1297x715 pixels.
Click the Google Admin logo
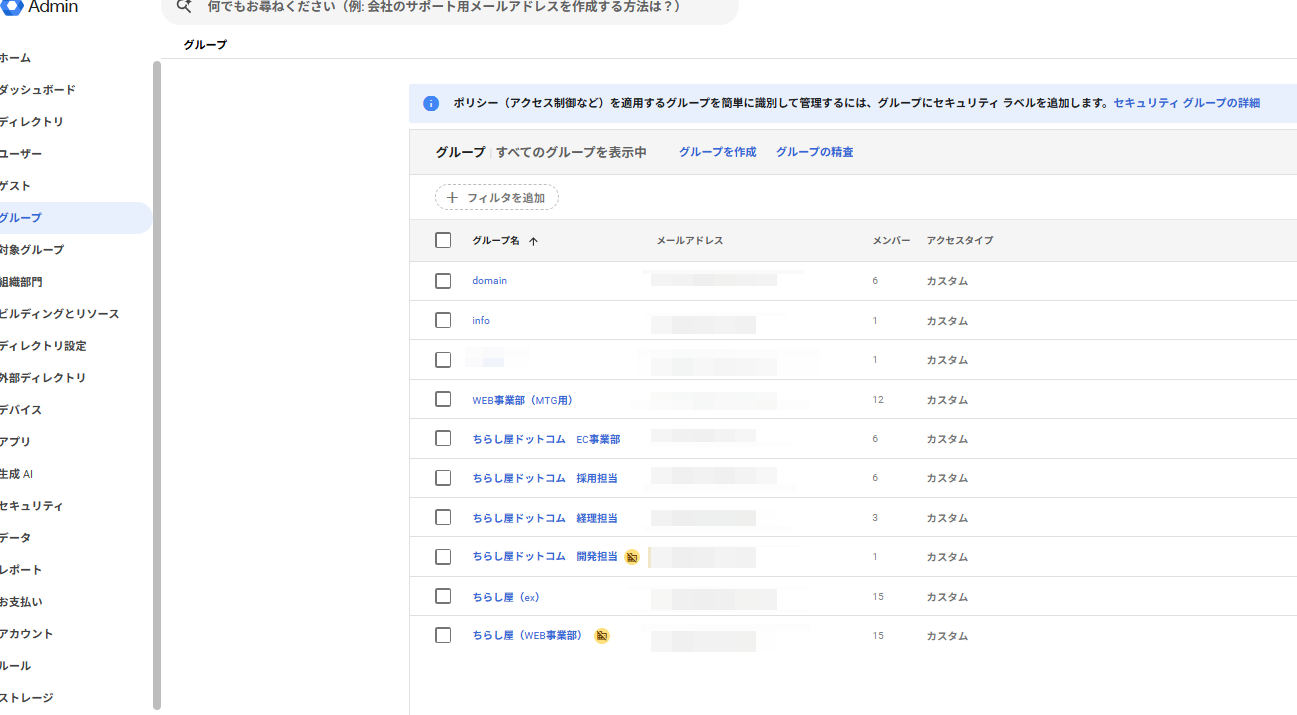click(38, 7)
